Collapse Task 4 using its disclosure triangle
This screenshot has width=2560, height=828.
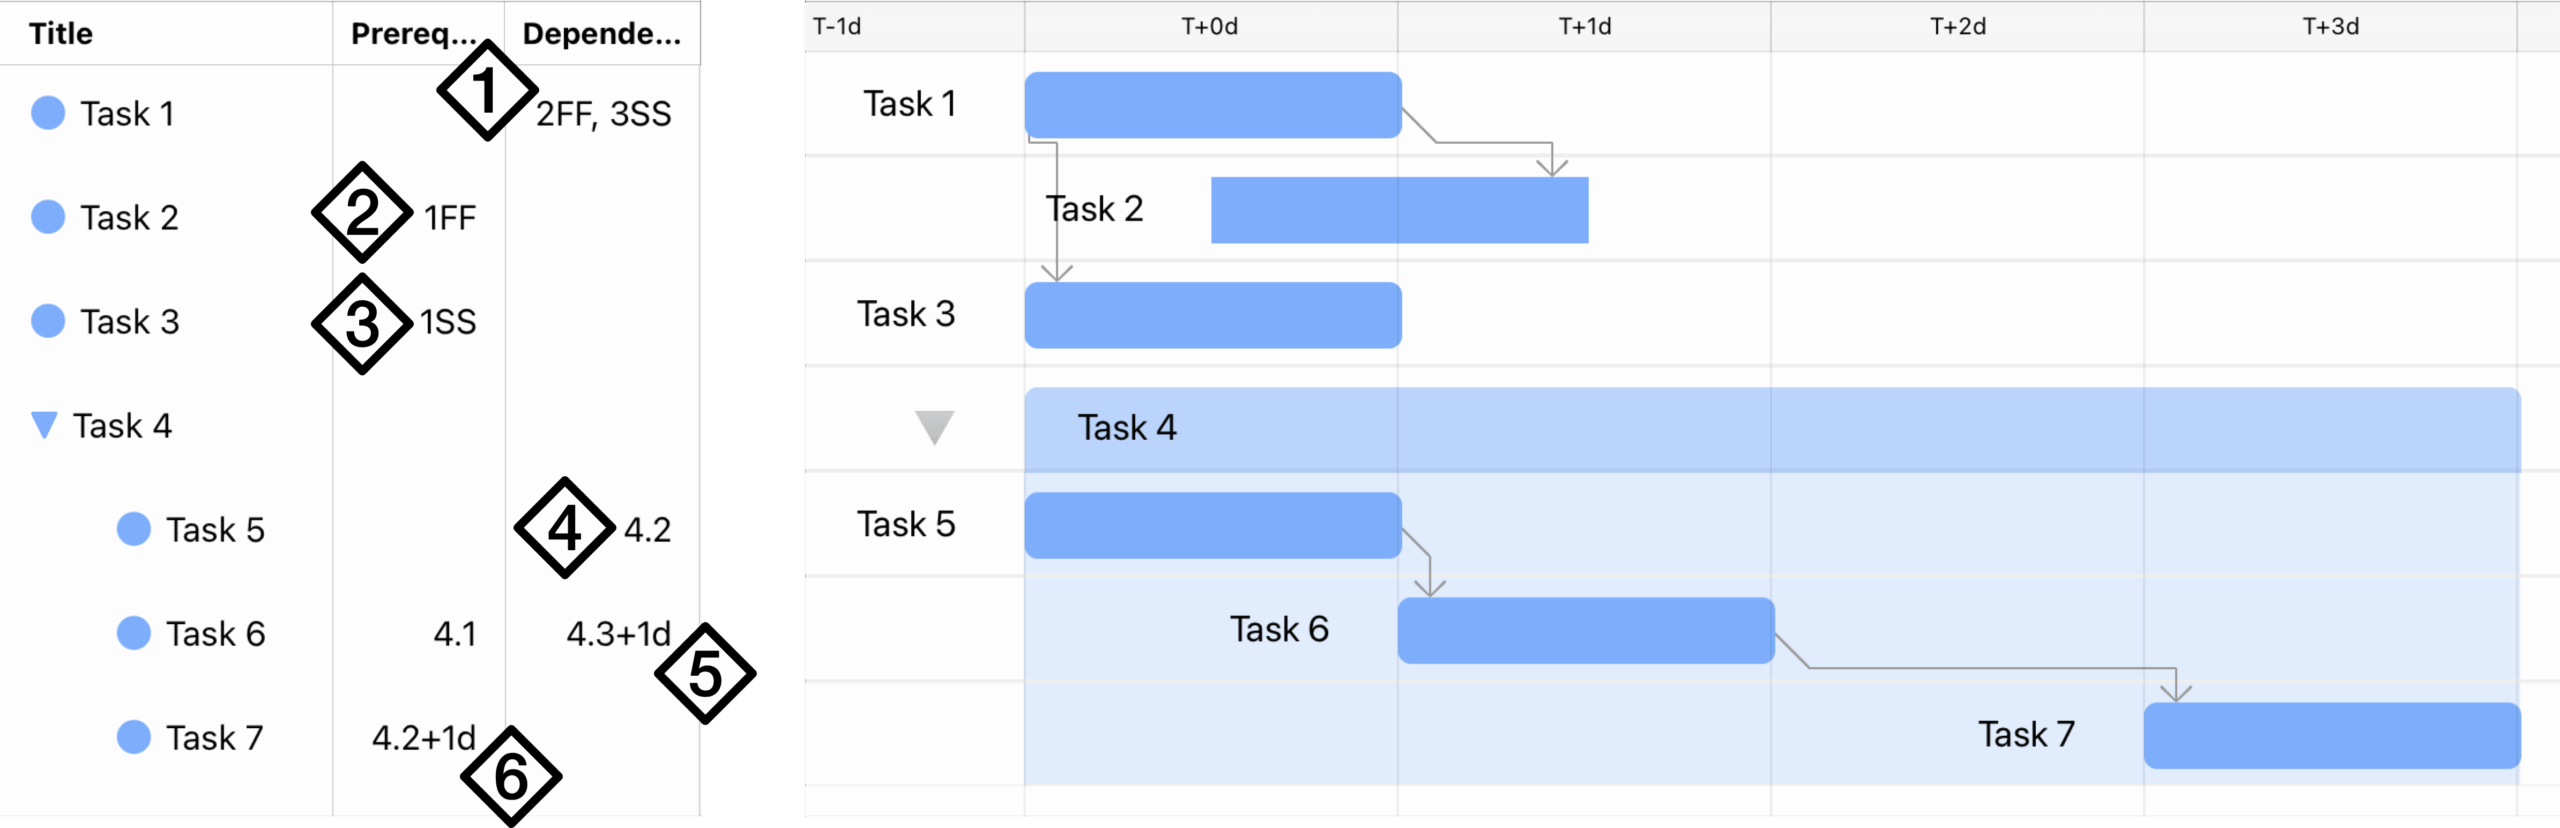[44, 425]
